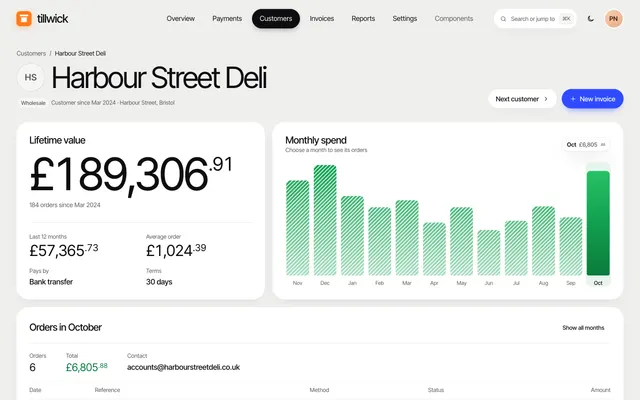Click the plus icon in New invoice
This screenshot has height=400, width=640.
coord(573,99)
